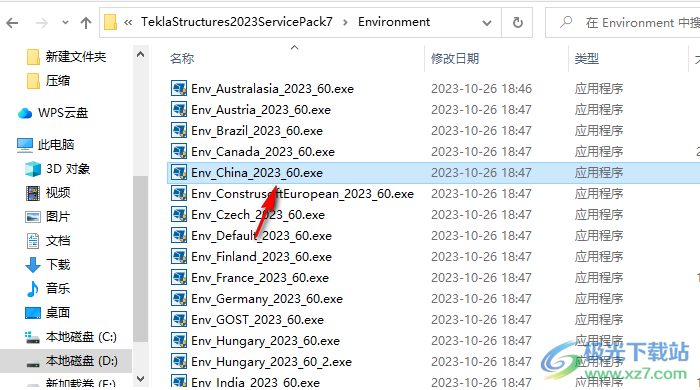Click the Env_Austria_2023_60.exe file name
700x390 pixels.
(261, 110)
